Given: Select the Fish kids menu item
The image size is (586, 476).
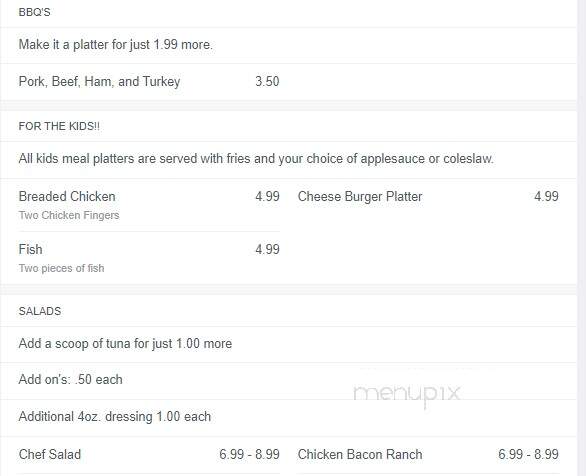Looking at the screenshot, I should pyautogui.click(x=30, y=249).
